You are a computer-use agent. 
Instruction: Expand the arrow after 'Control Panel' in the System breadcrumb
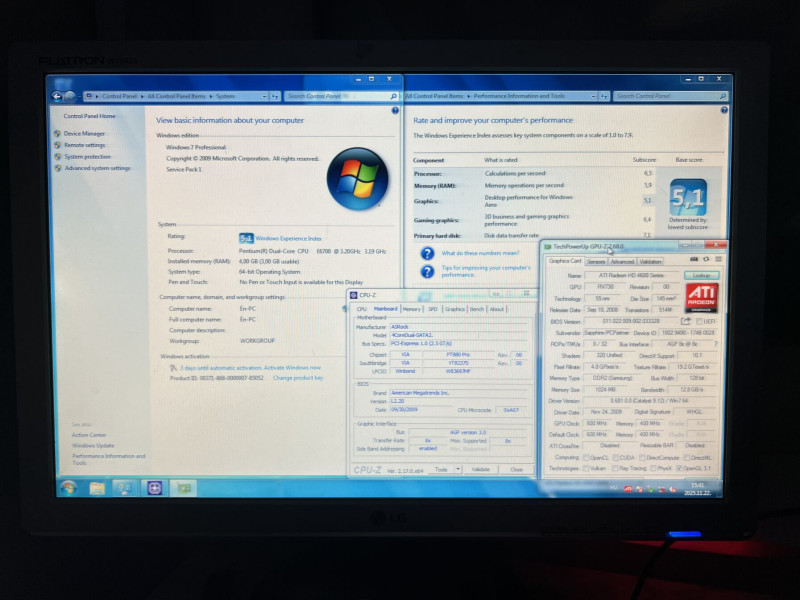click(x=142, y=96)
